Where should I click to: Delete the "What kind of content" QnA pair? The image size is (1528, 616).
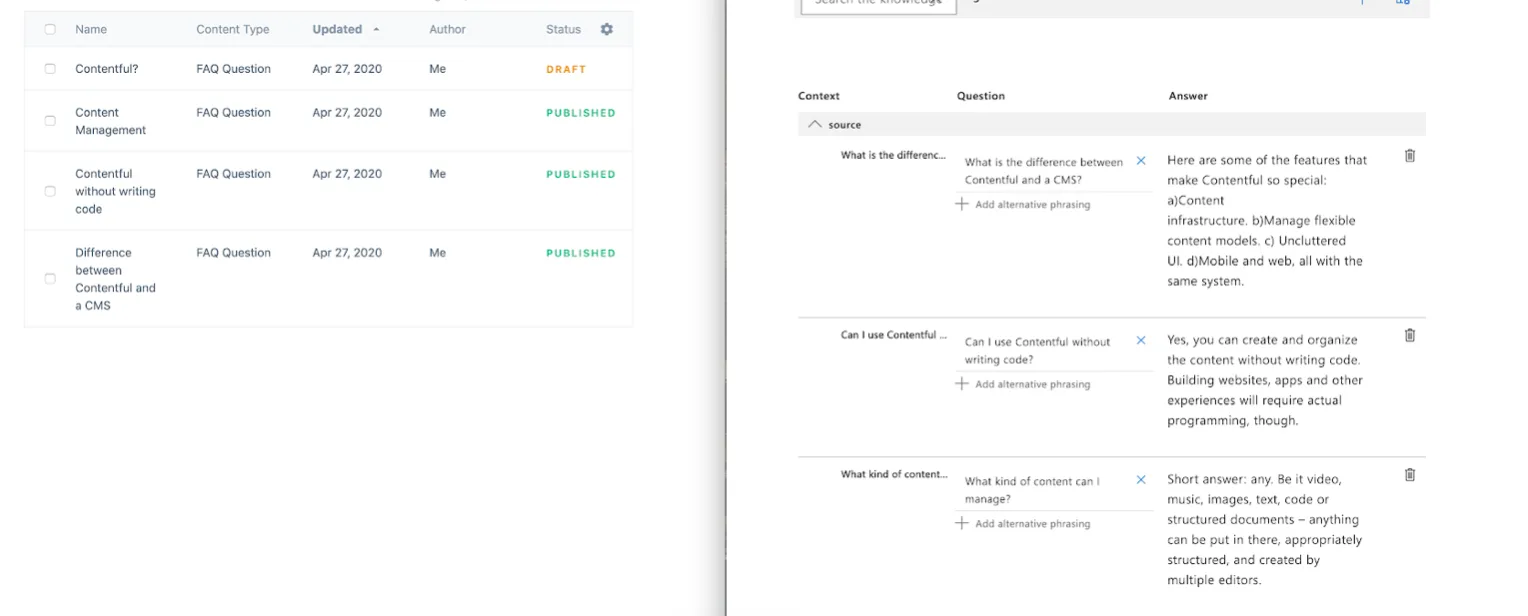click(x=1409, y=475)
